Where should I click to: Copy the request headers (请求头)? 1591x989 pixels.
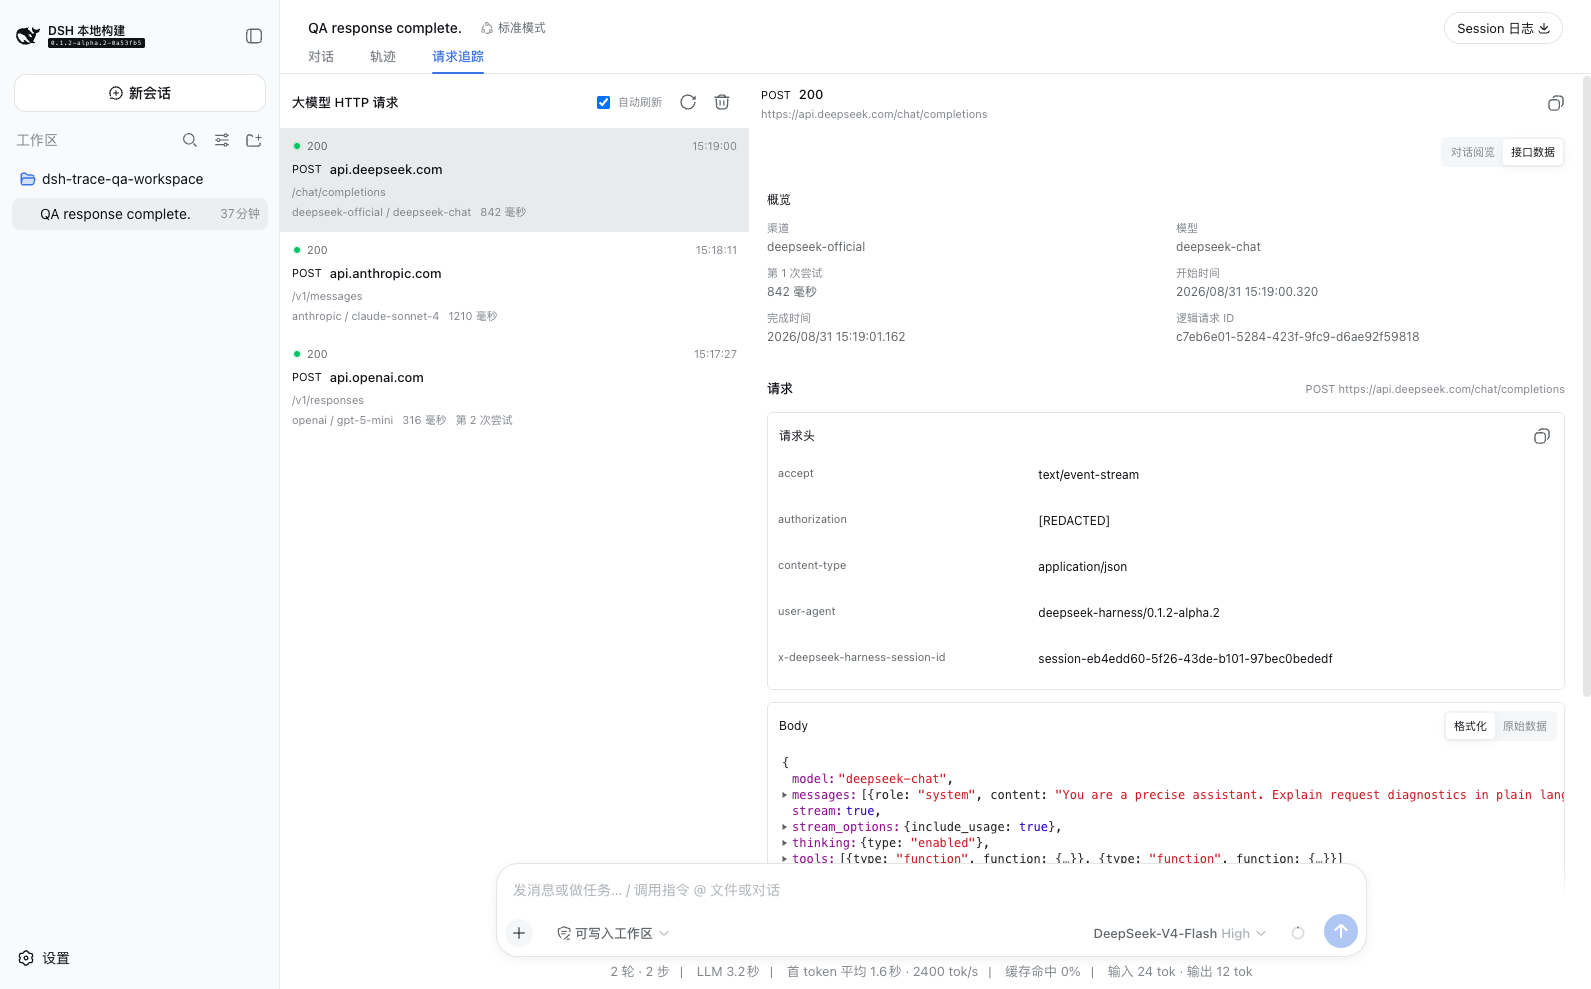click(x=1542, y=436)
